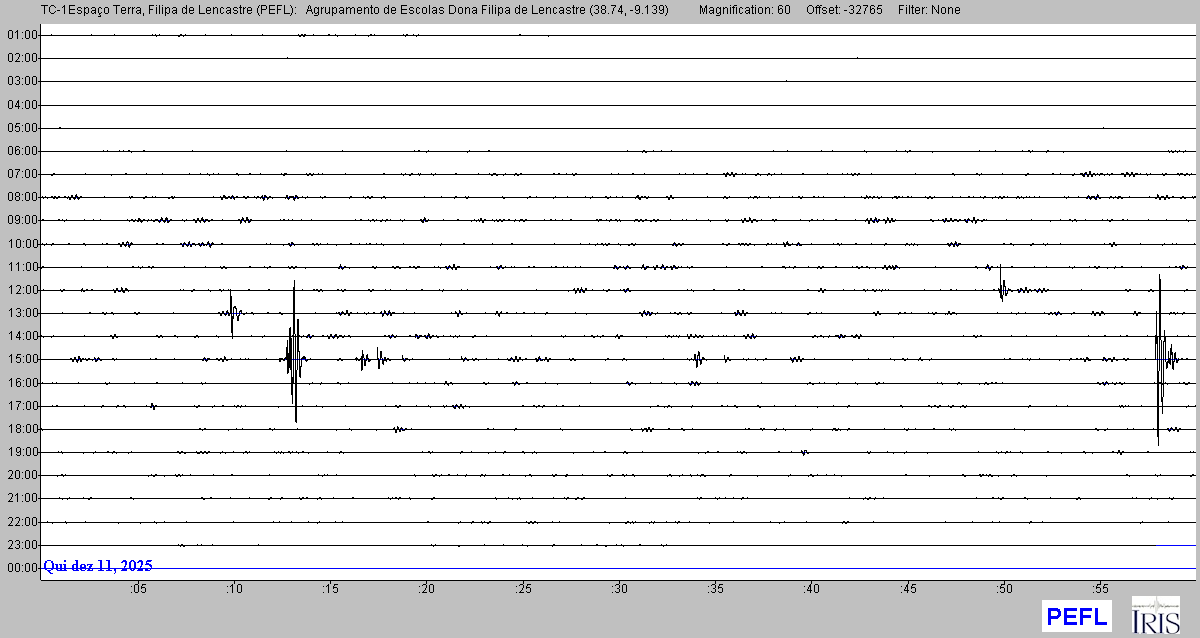The image size is (1200, 638).
Task: Select the :55 minute axis label
Action: point(1101,589)
